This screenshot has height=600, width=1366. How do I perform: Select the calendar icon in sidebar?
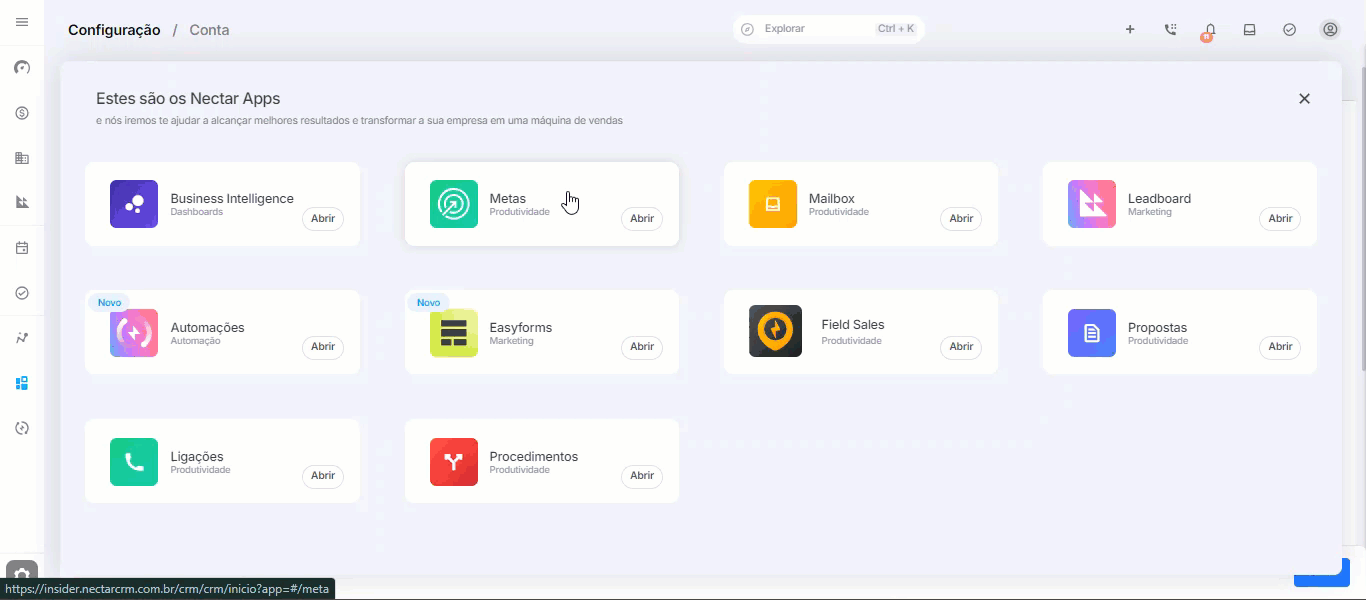(22, 248)
